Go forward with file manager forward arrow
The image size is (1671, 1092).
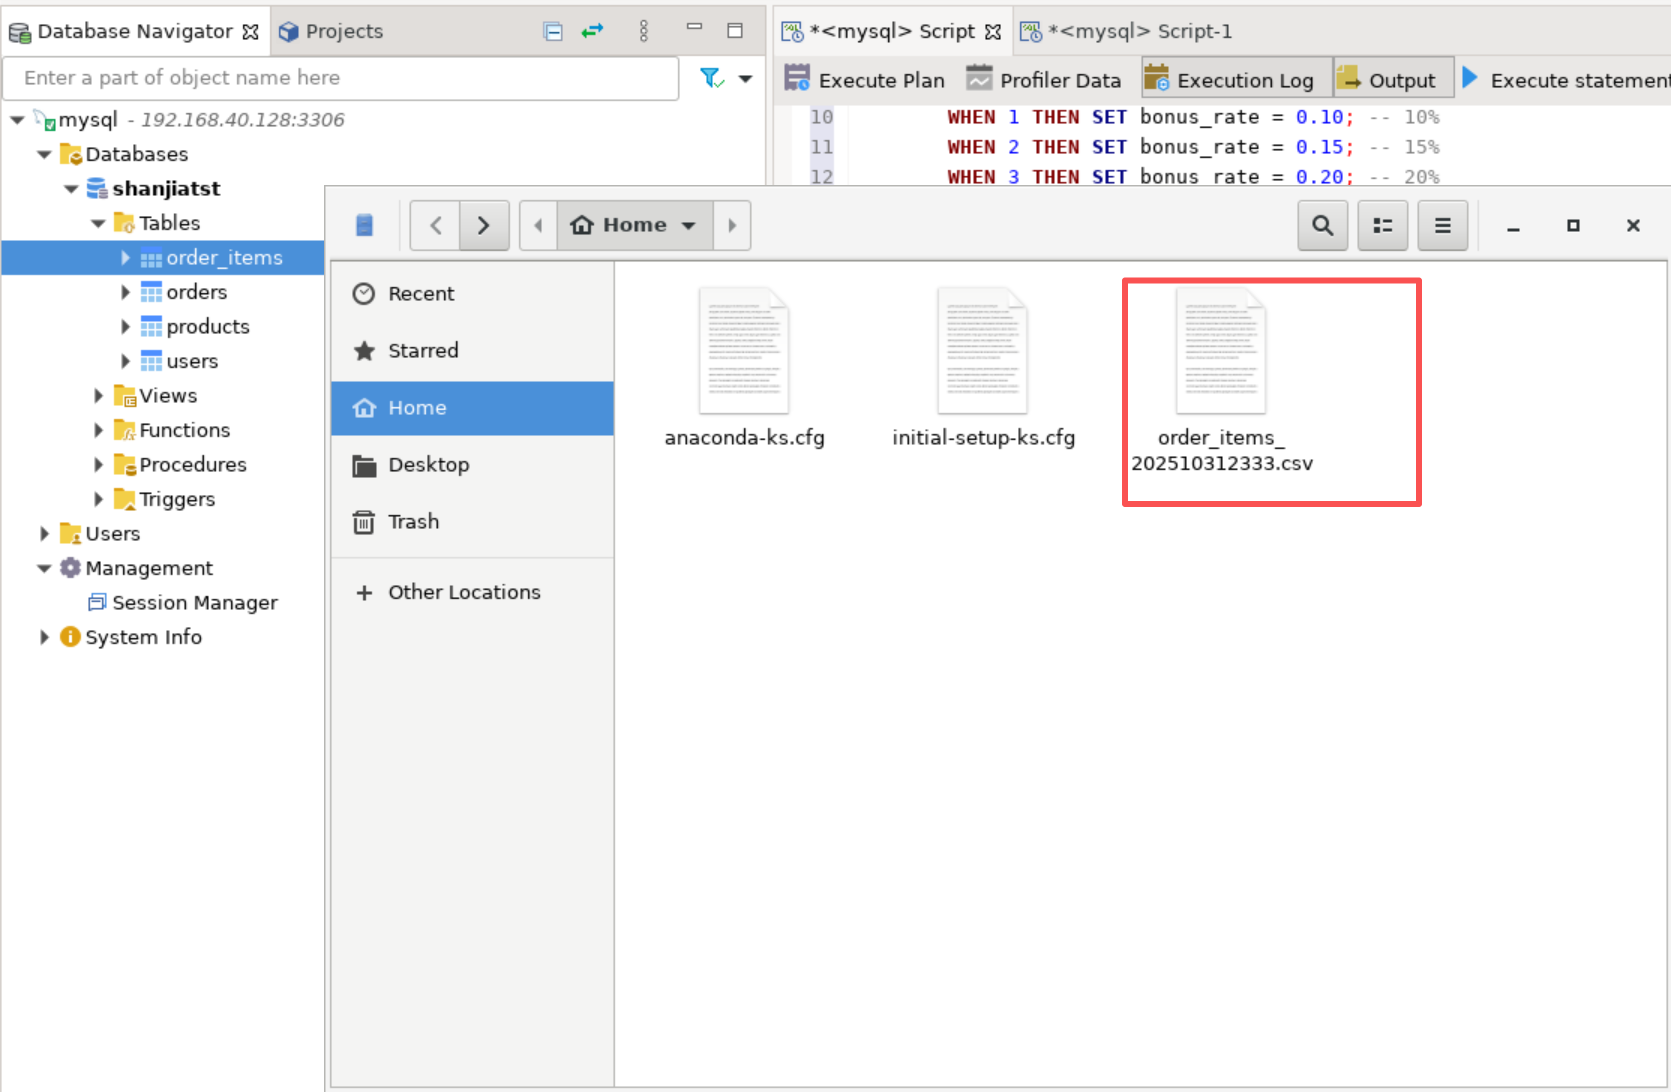pyautogui.click(x=484, y=225)
